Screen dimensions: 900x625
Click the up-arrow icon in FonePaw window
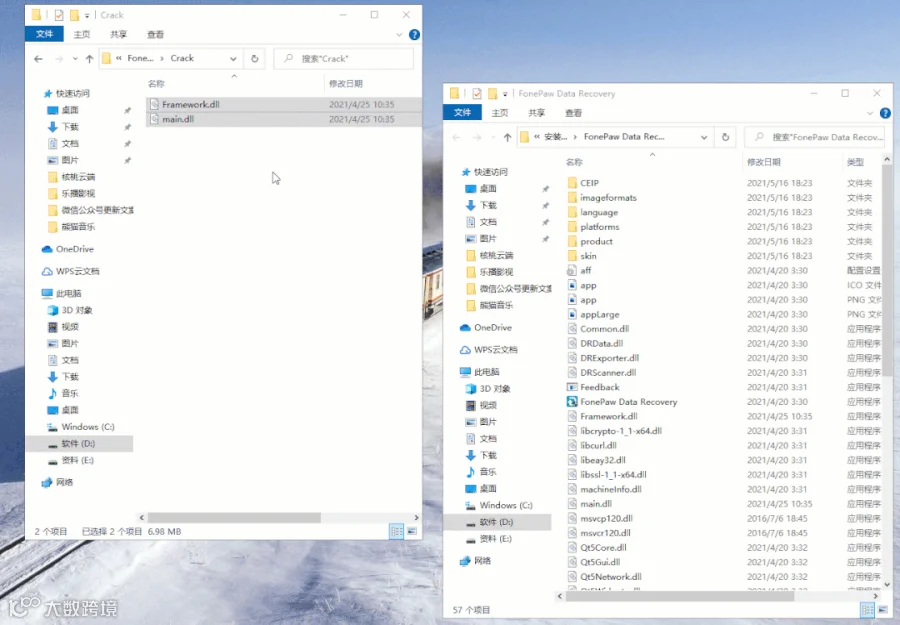tap(507, 137)
